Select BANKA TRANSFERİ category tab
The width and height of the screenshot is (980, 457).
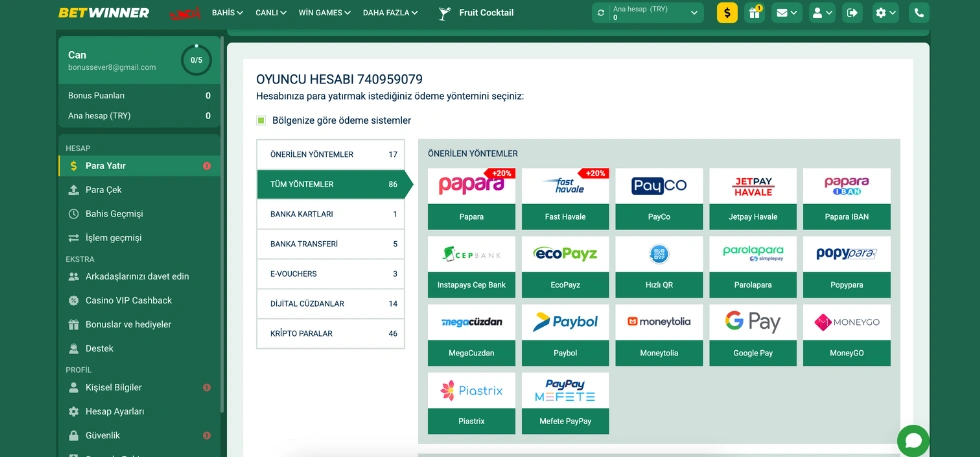(330, 244)
